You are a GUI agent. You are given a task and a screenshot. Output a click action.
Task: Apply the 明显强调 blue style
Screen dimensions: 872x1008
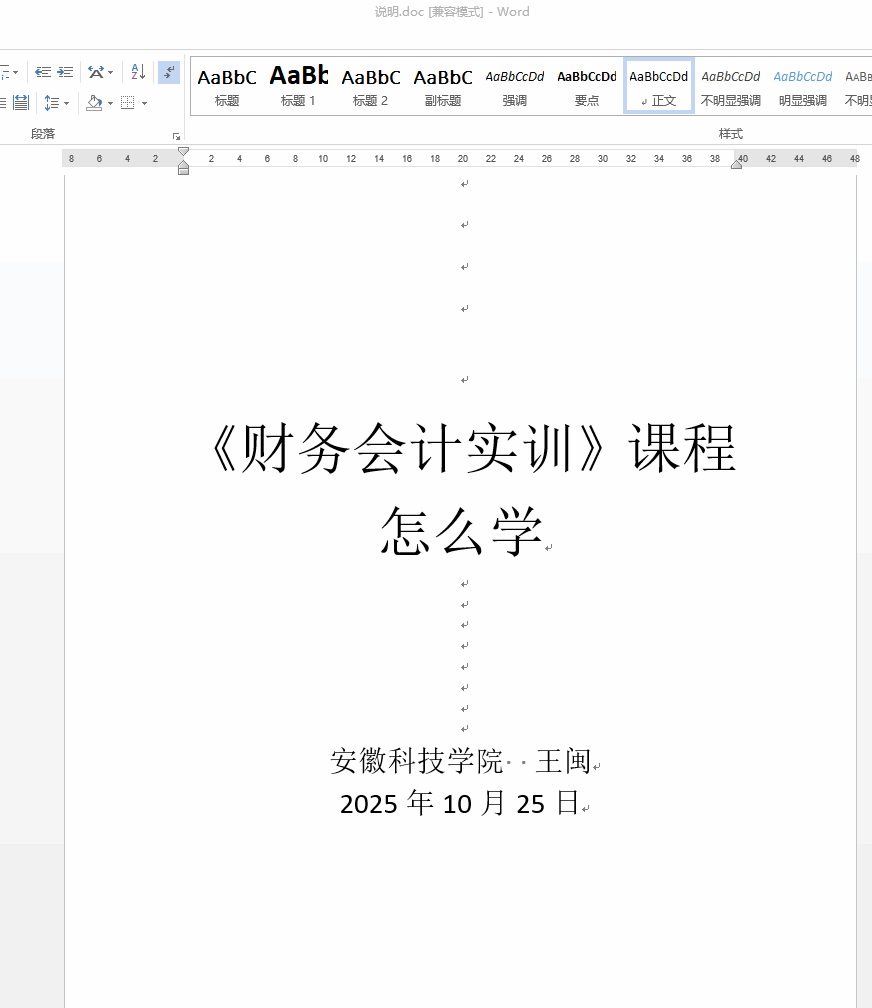coord(802,86)
